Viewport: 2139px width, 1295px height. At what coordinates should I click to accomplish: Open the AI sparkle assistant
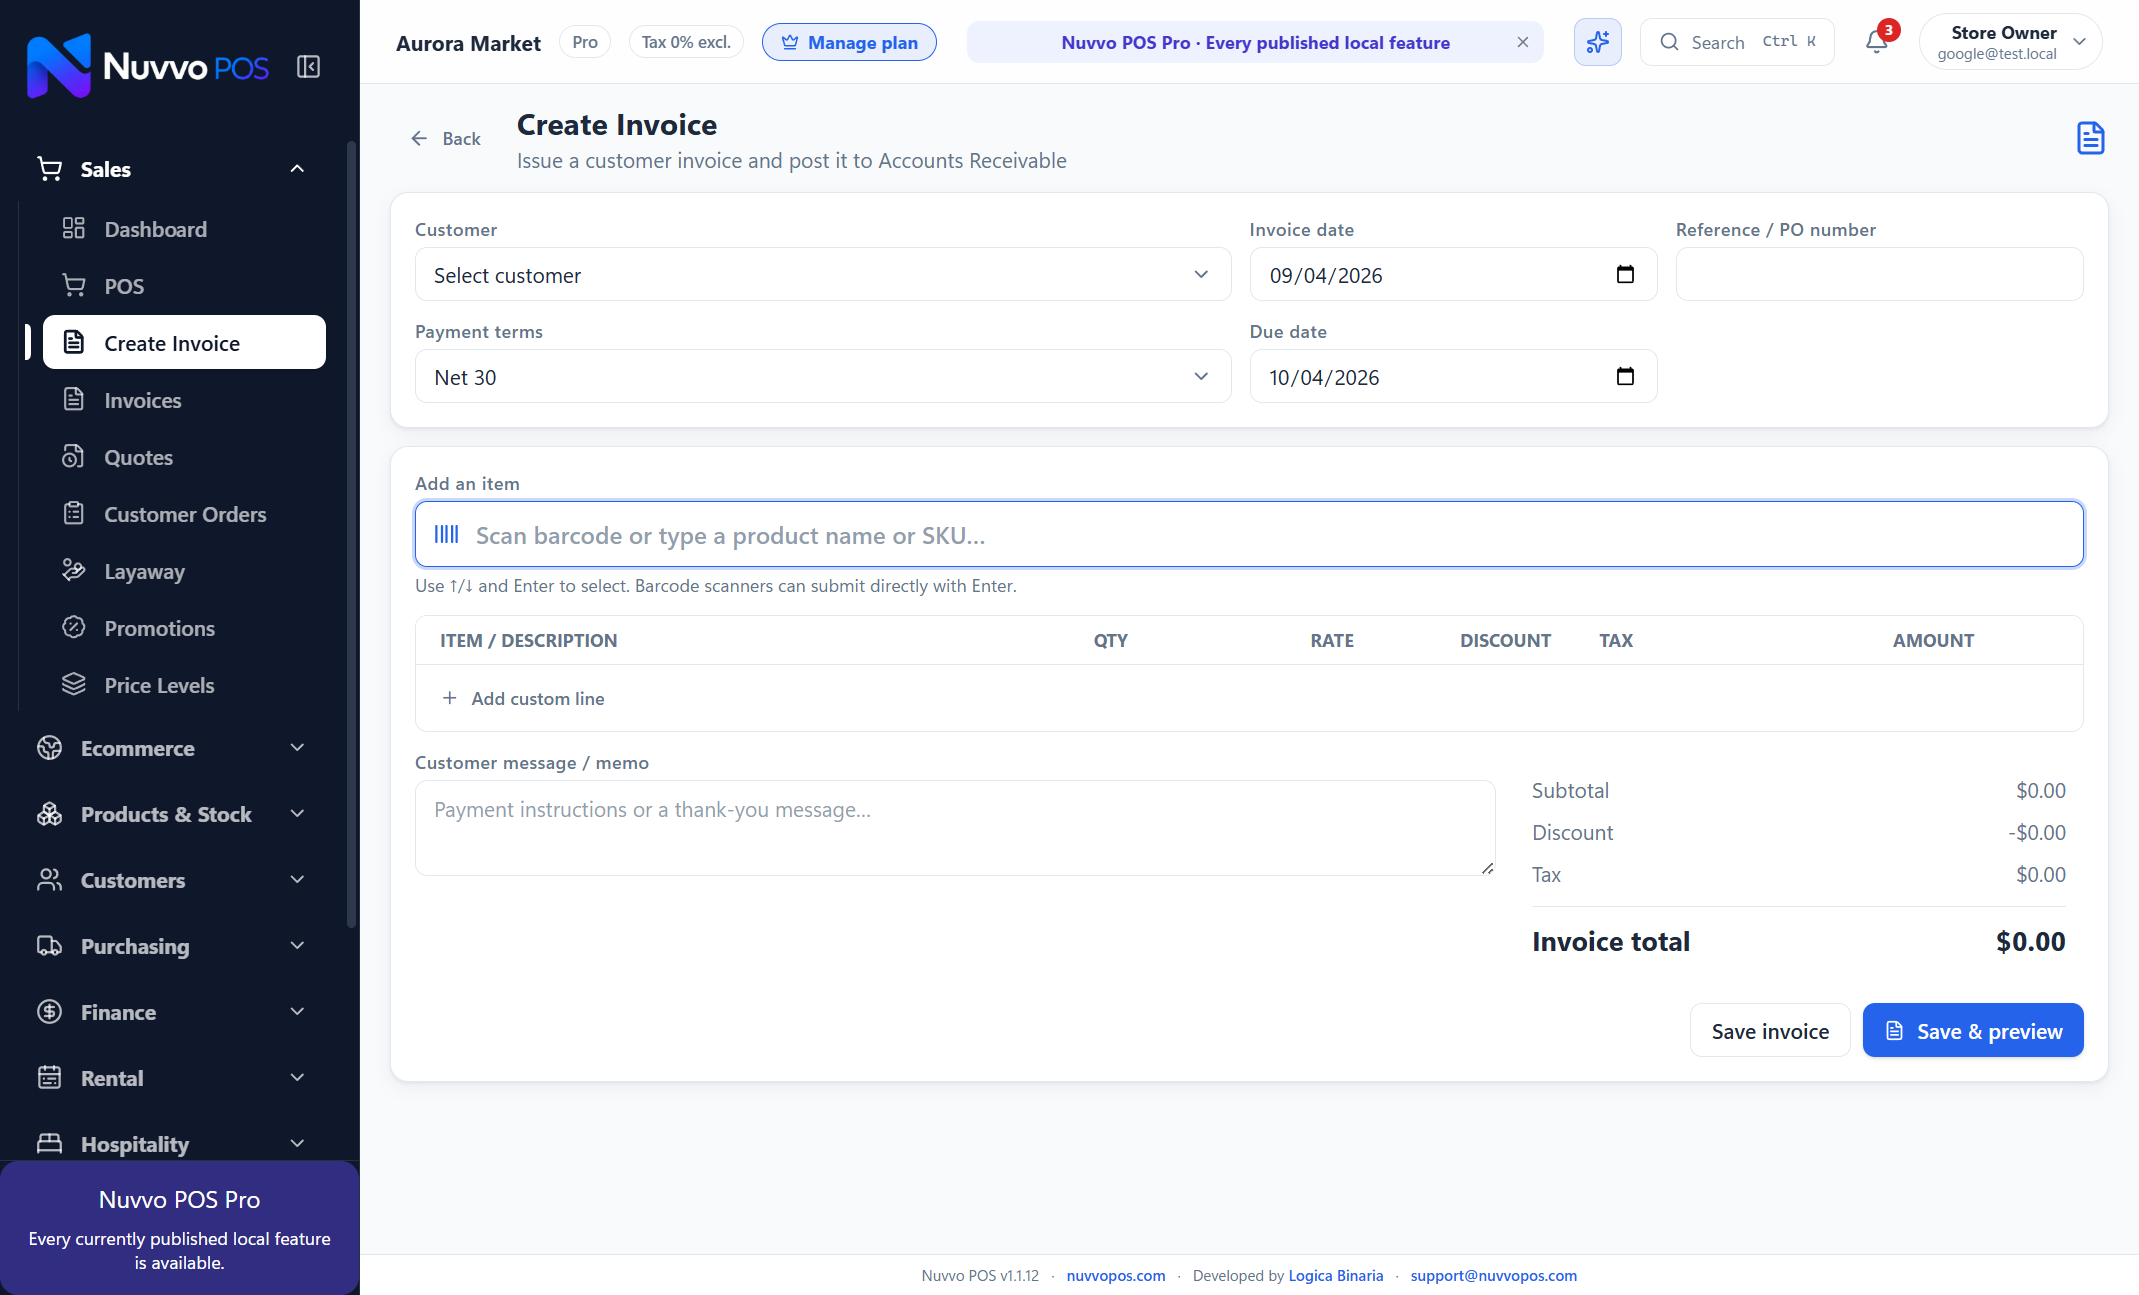tap(1597, 42)
